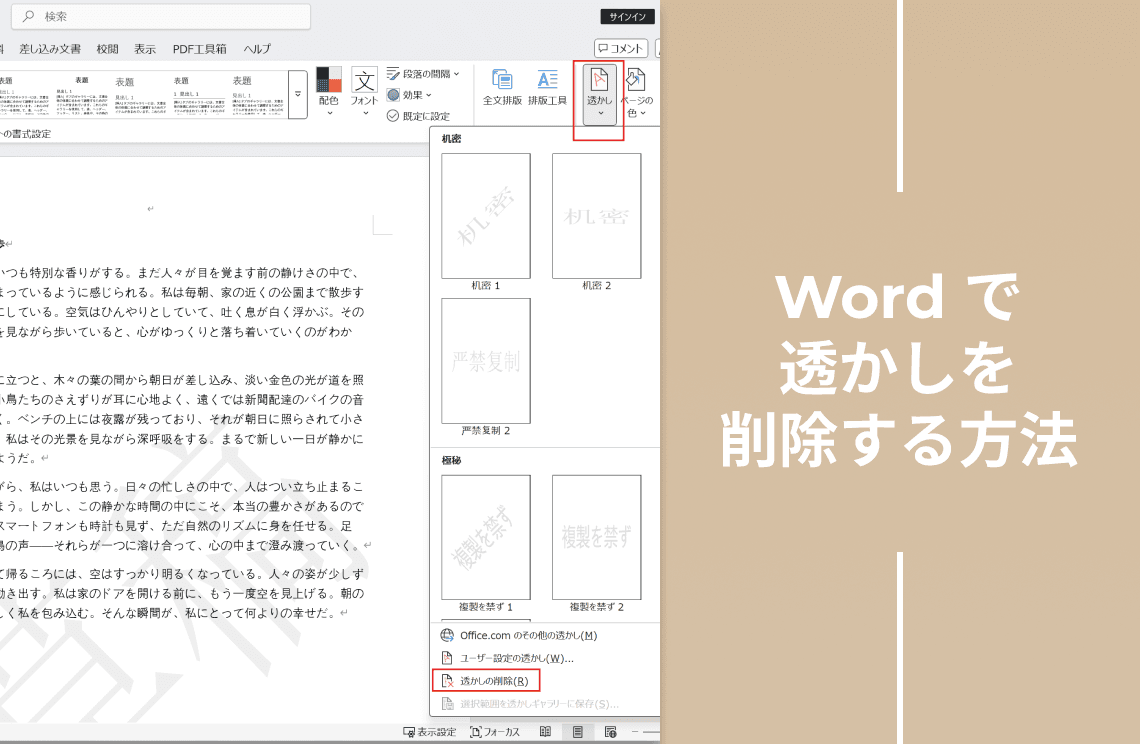The height and width of the screenshot is (744, 1140).
Task: Click the フォーカス focus mode icon
Action: 495,732
